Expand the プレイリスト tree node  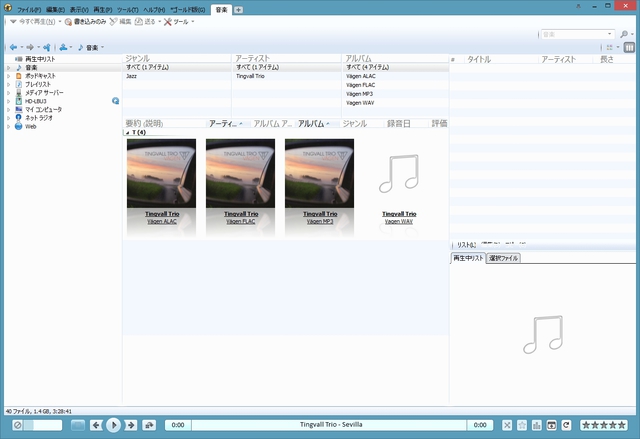7,85
